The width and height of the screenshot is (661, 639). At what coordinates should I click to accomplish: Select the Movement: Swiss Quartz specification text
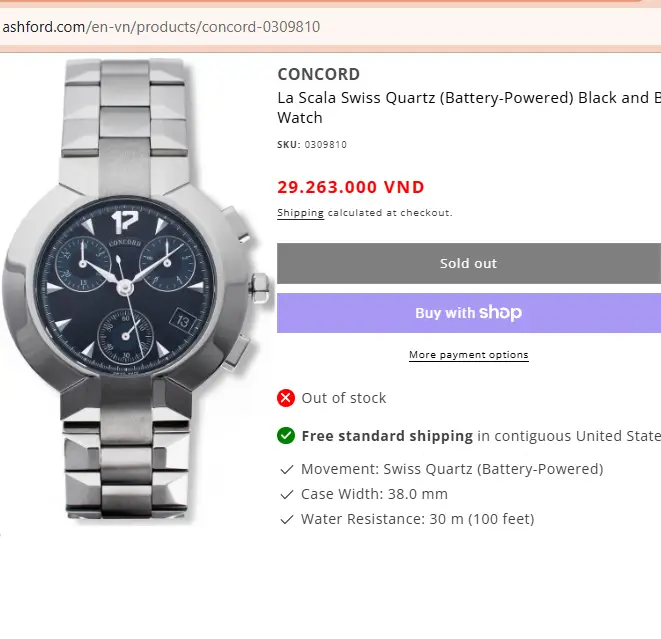[x=452, y=469]
